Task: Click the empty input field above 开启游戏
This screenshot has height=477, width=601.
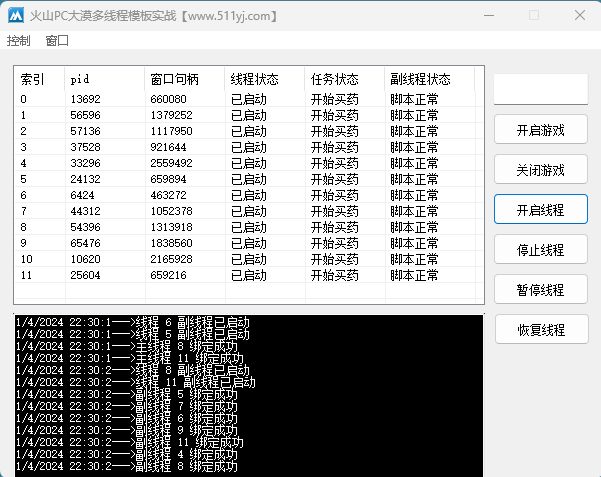Action: click(x=540, y=89)
